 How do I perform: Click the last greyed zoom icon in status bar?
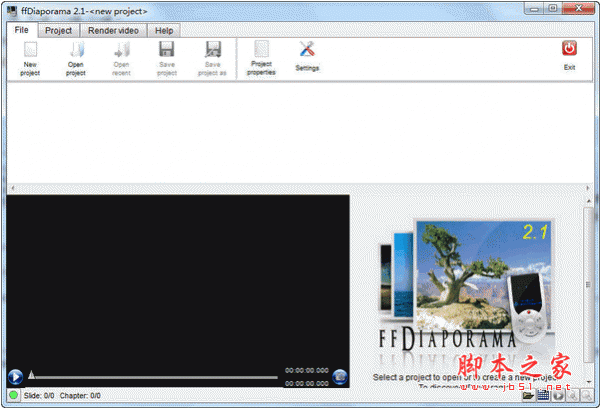(587, 395)
